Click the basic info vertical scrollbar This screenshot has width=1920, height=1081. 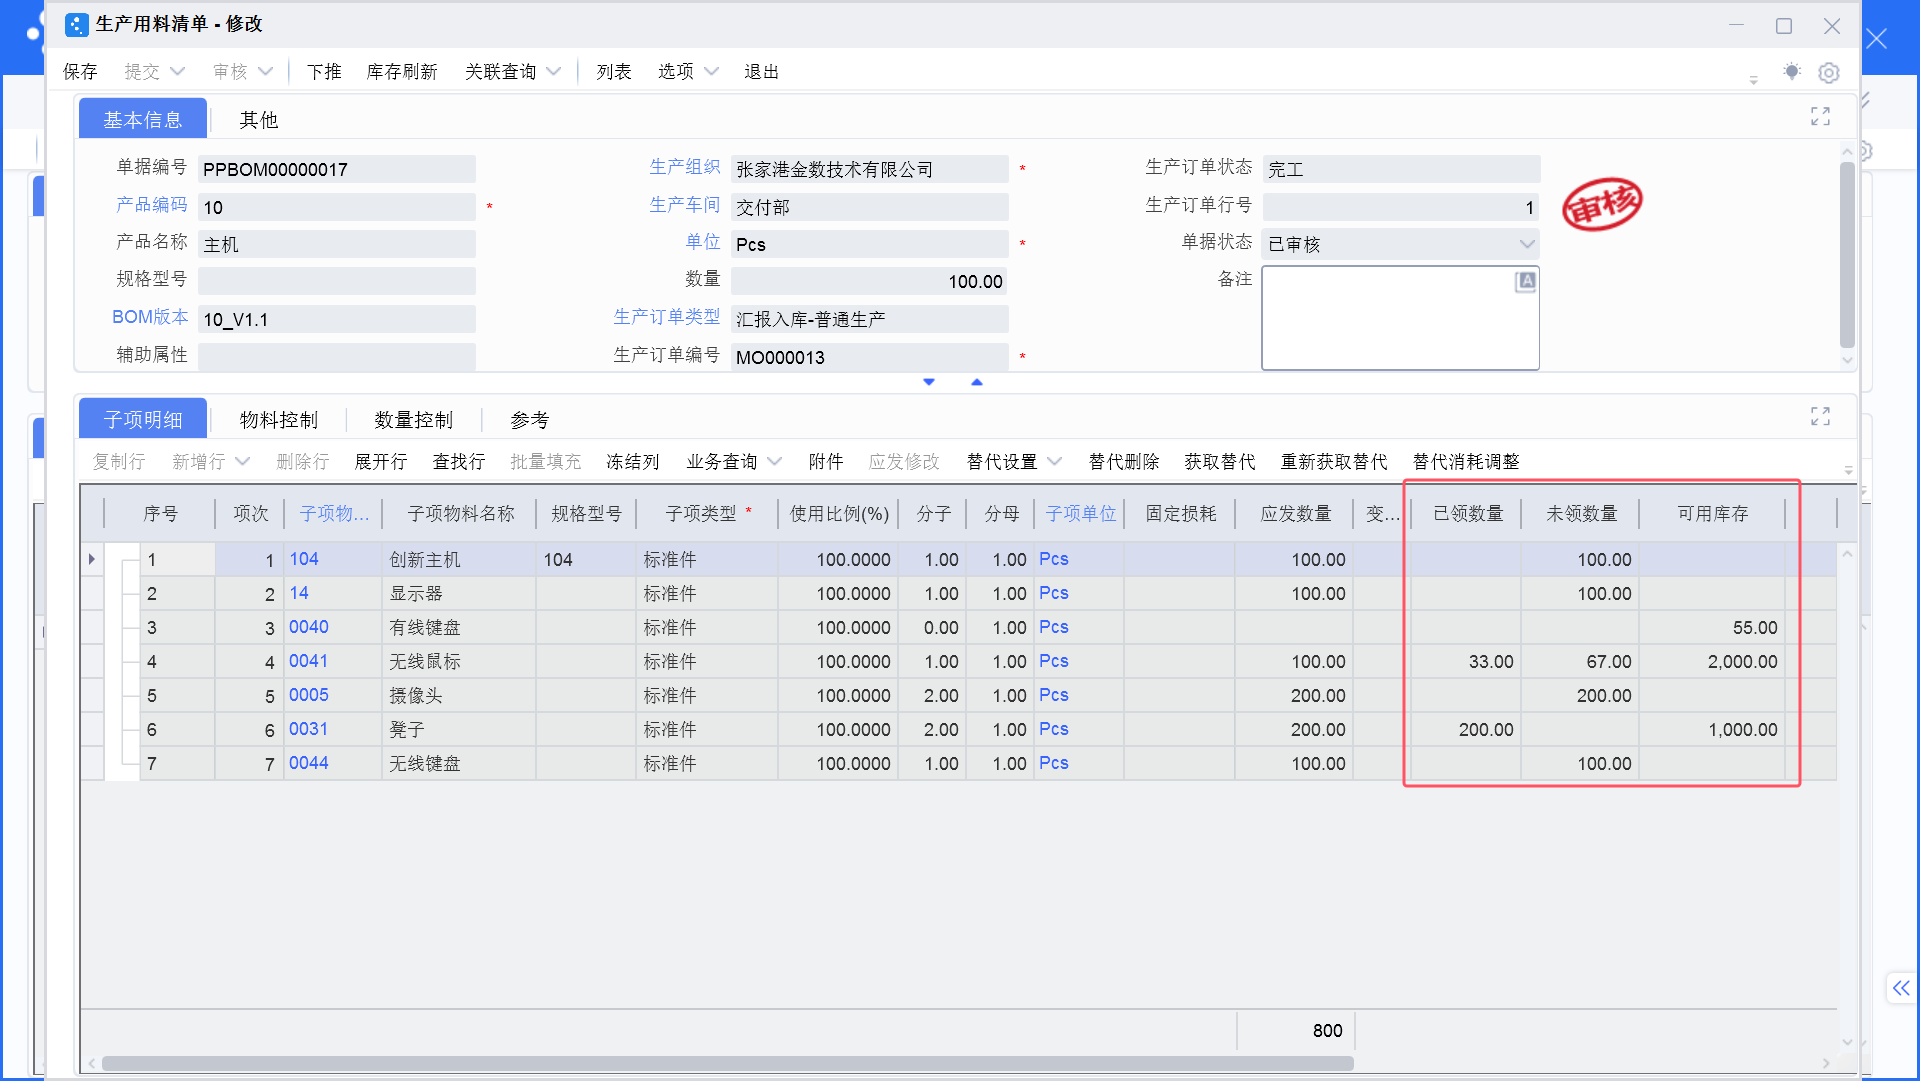[x=1847, y=254]
